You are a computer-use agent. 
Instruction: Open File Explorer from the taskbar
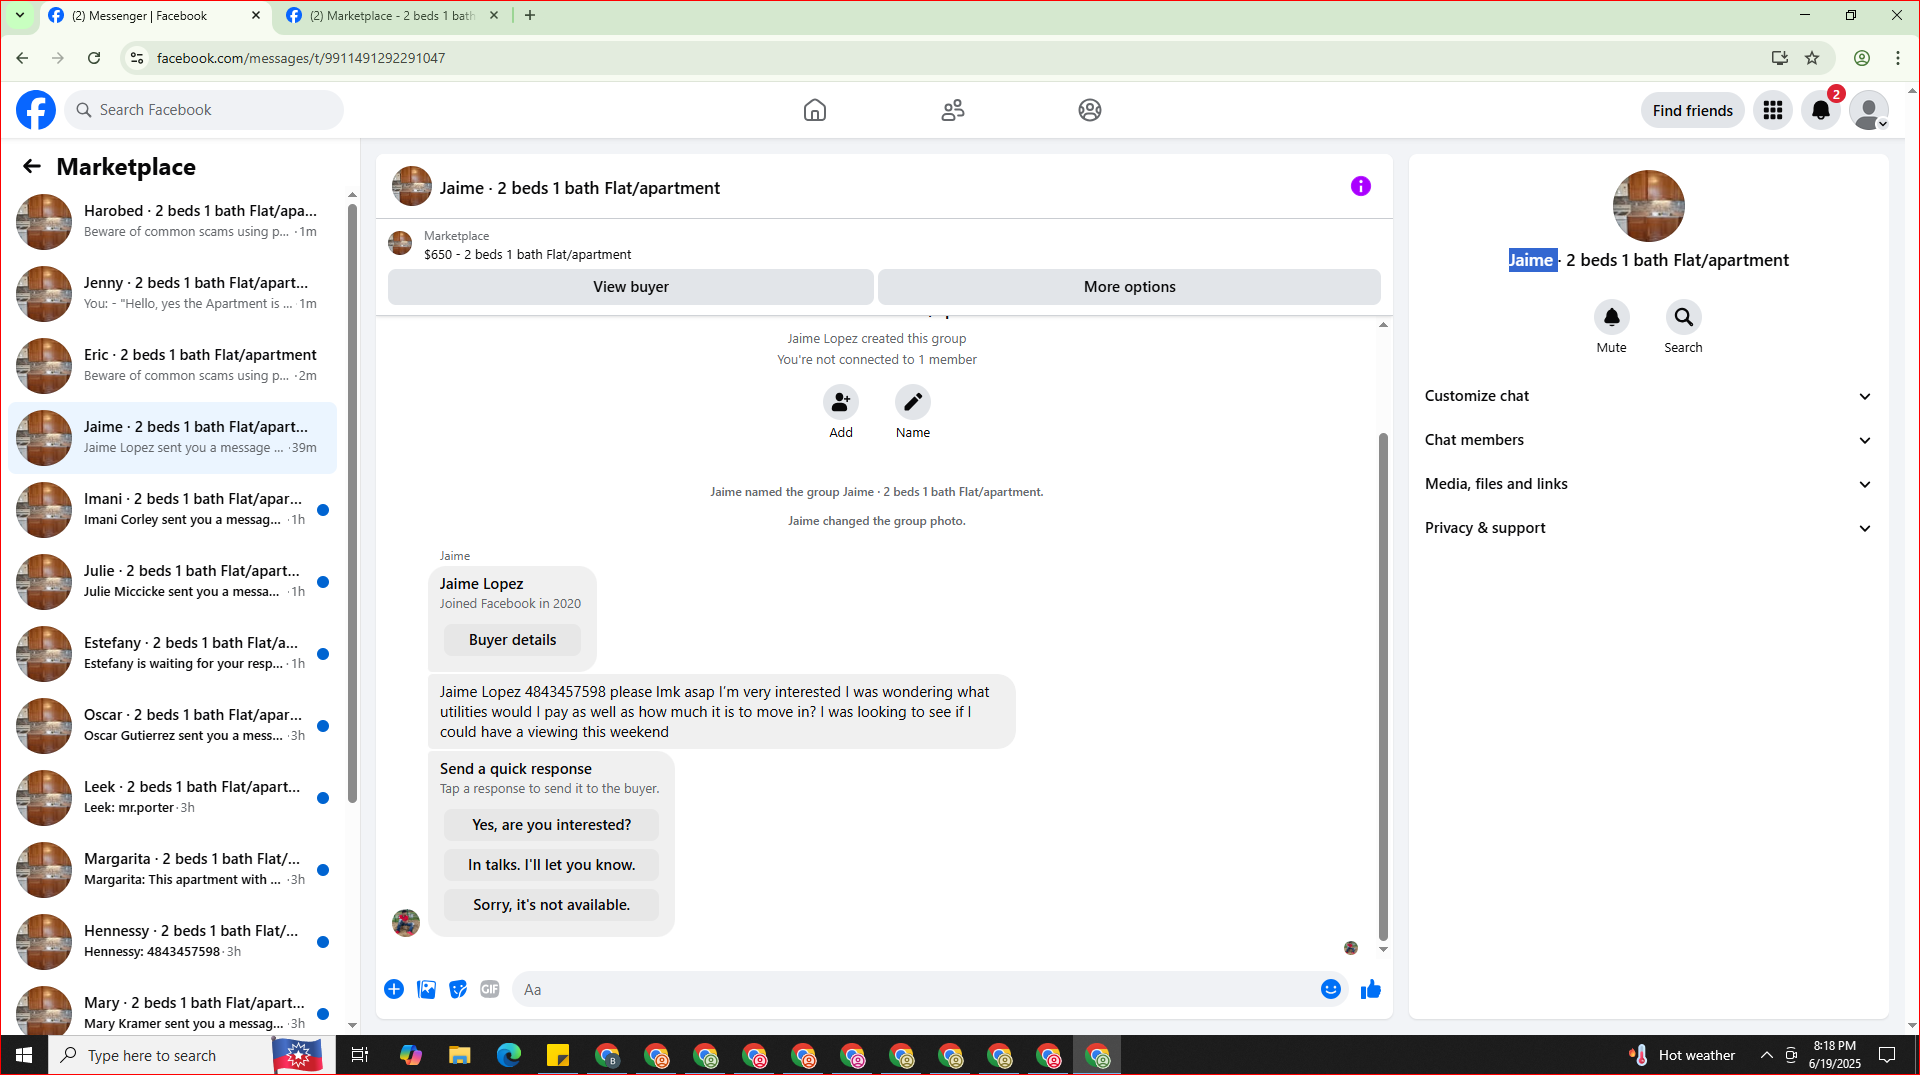(460, 1055)
